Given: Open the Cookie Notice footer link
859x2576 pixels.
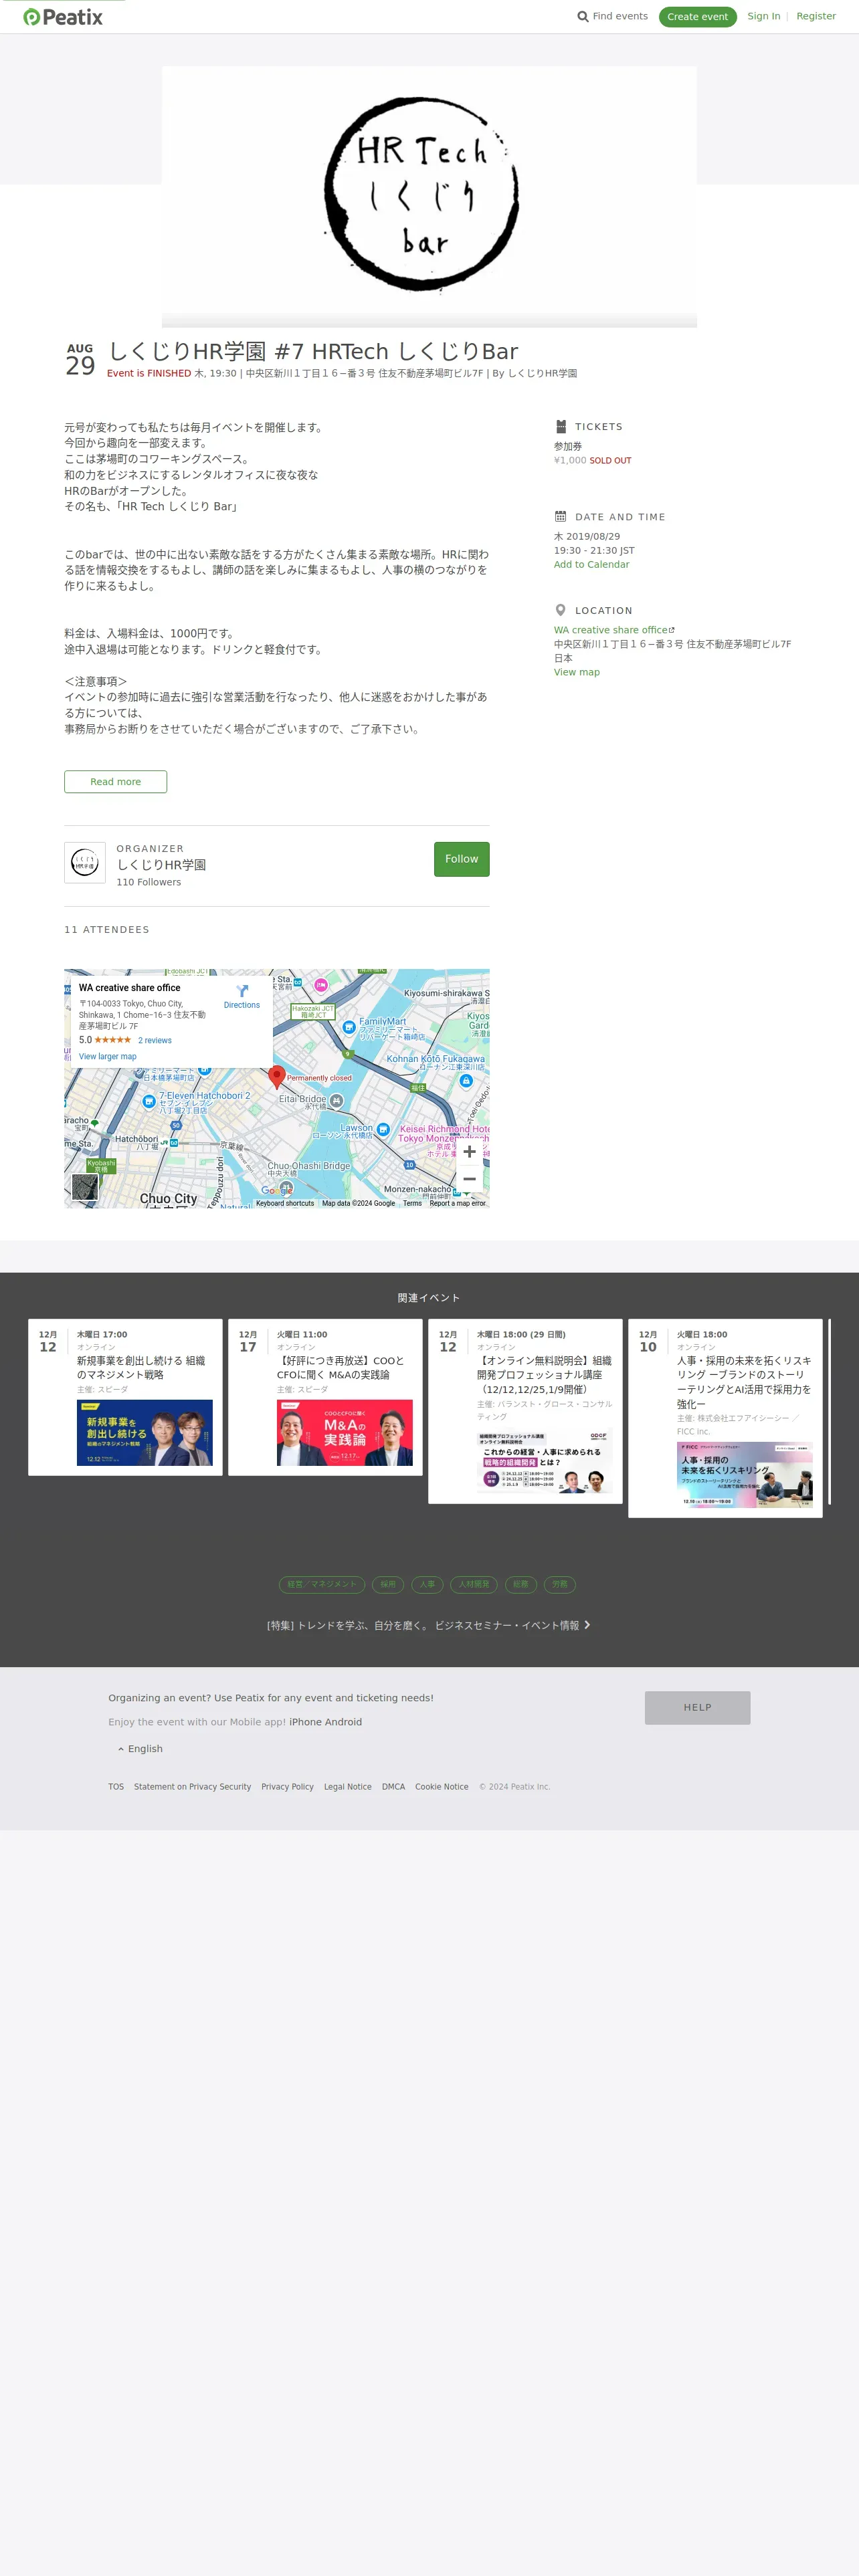Looking at the screenshot, I should (441, 1787).
